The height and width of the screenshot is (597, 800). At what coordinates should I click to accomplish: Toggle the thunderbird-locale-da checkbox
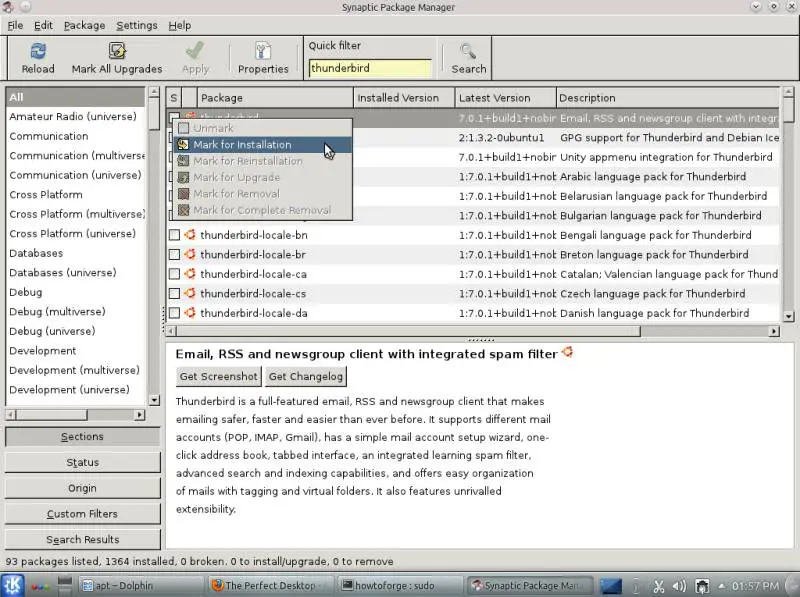174,313
